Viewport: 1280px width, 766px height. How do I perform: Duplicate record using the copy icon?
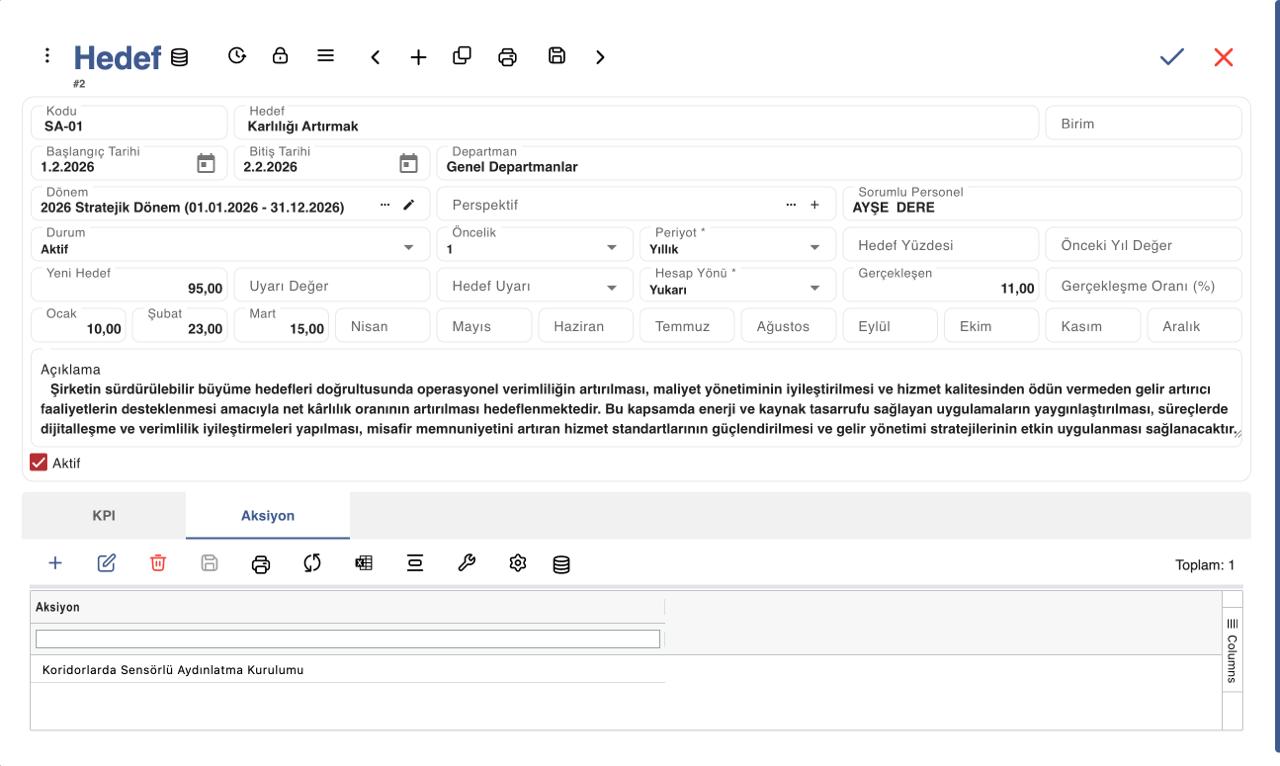point(462,56)
